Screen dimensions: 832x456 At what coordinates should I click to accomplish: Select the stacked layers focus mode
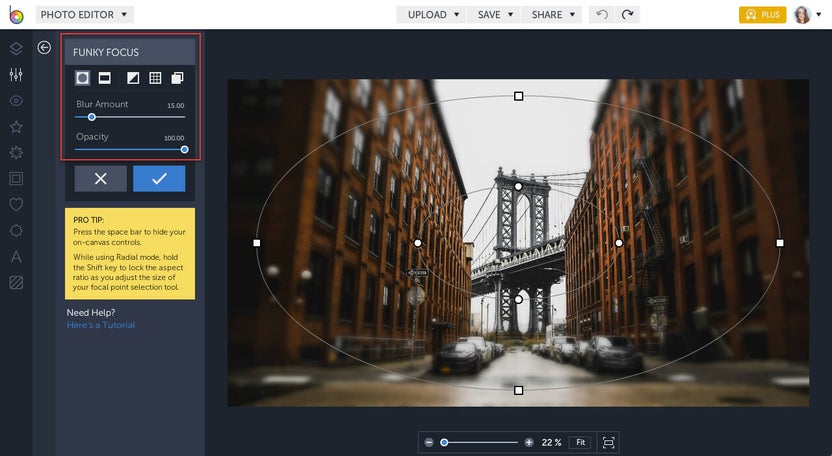(177, 78)
